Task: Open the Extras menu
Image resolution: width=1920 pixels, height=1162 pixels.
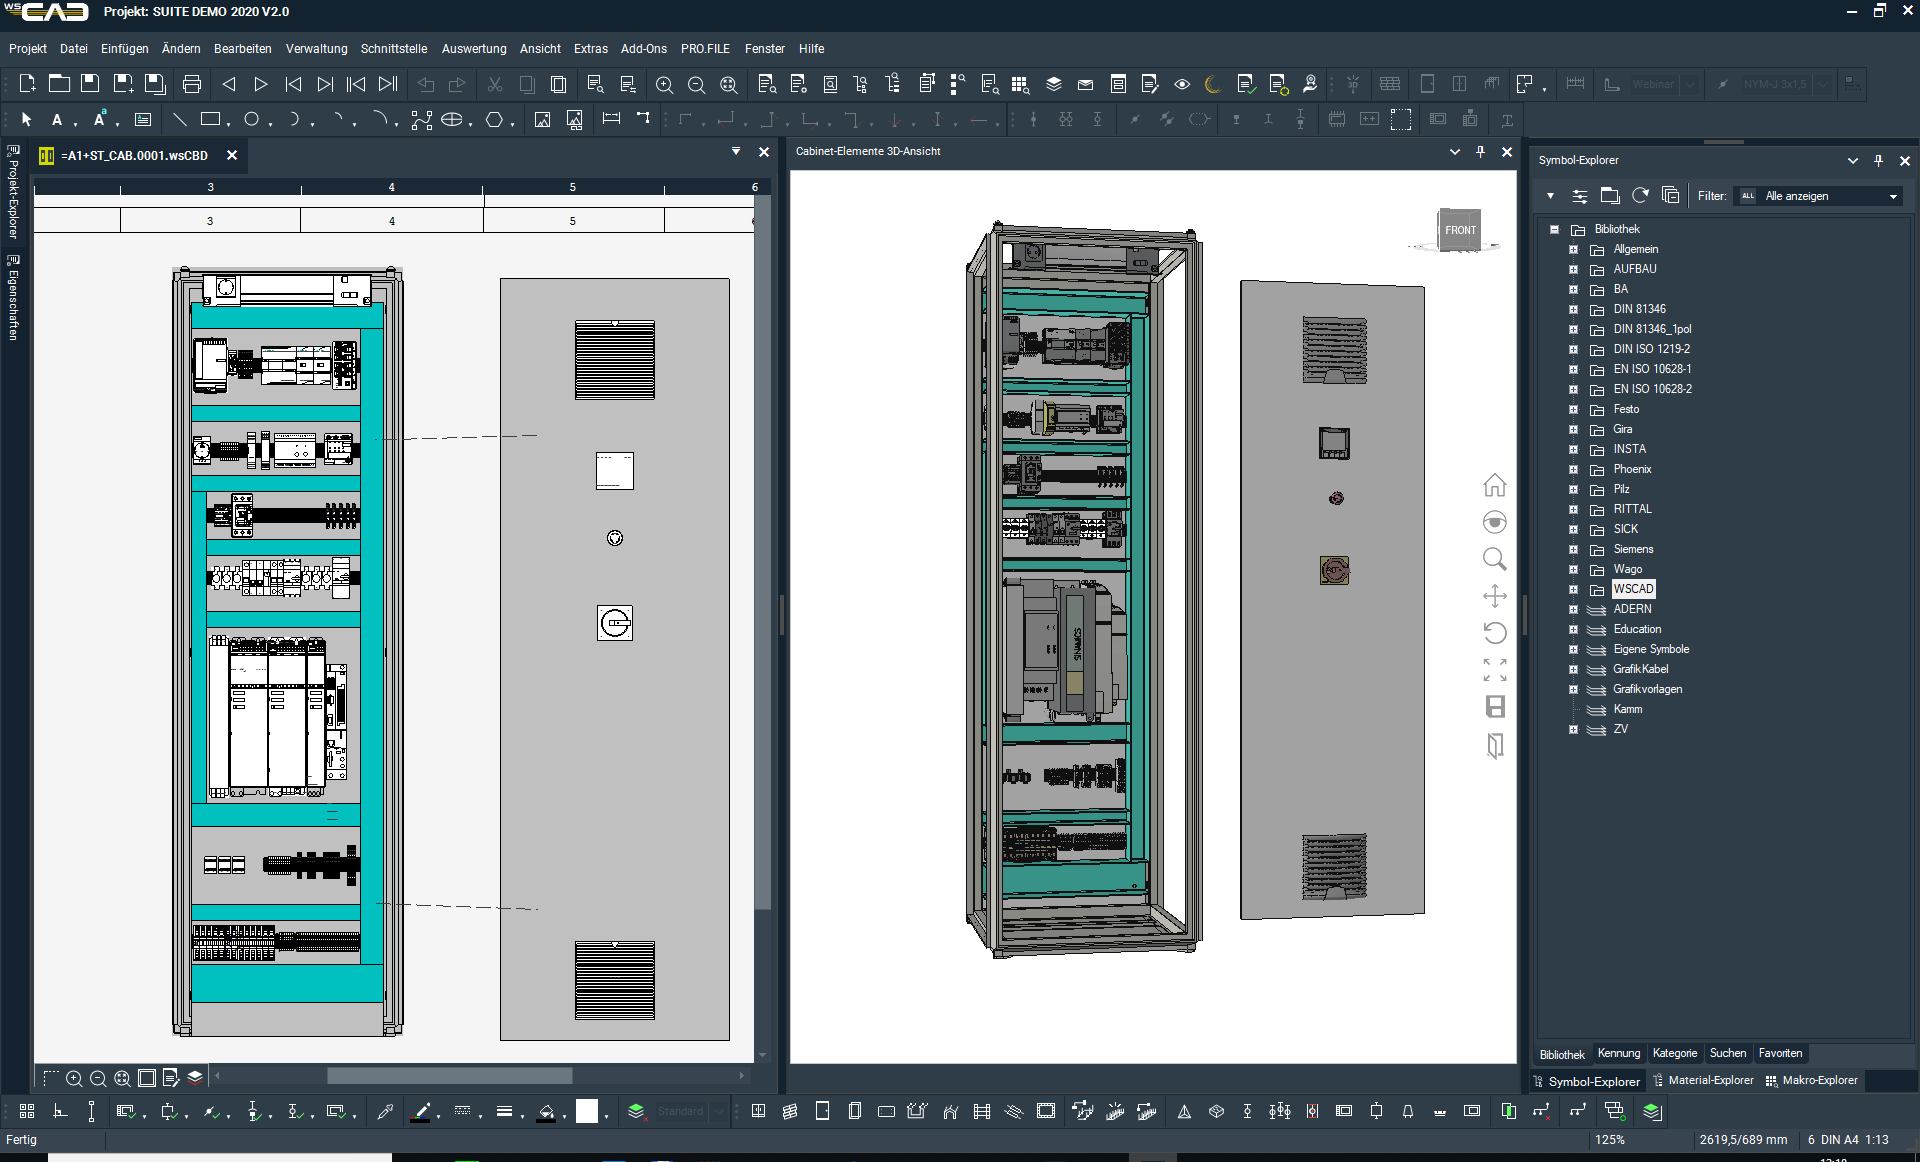Action: (590, 48)
